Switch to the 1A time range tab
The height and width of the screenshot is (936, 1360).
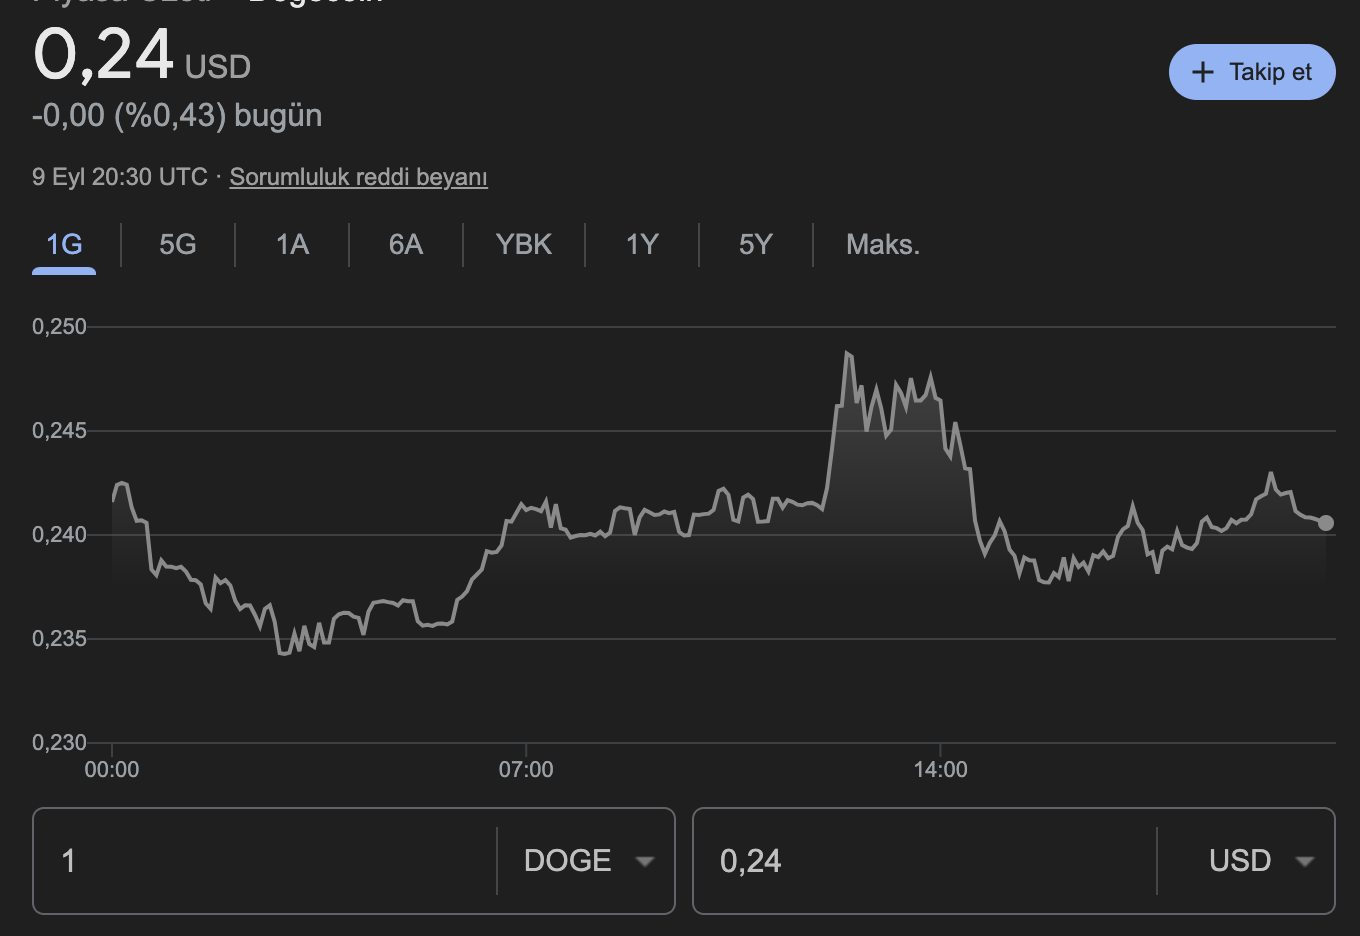(x=292, y=245)
